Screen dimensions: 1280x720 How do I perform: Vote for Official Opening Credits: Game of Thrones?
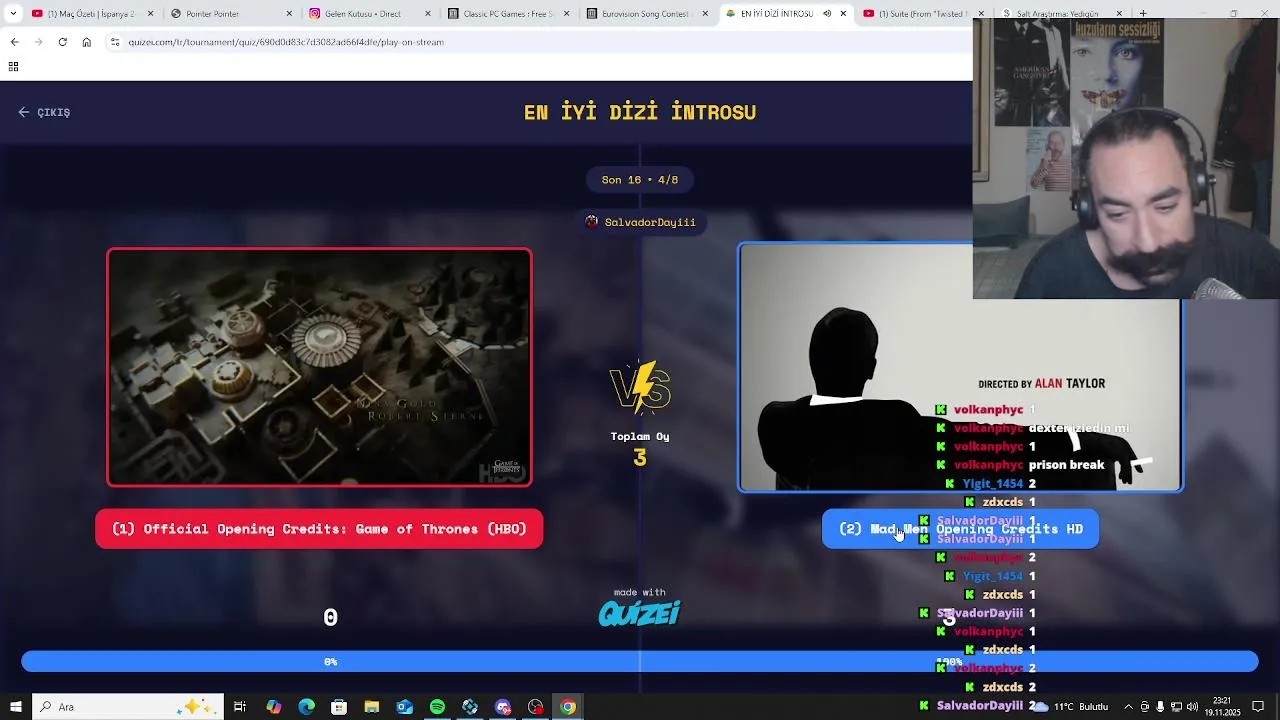tap(319, 529)
